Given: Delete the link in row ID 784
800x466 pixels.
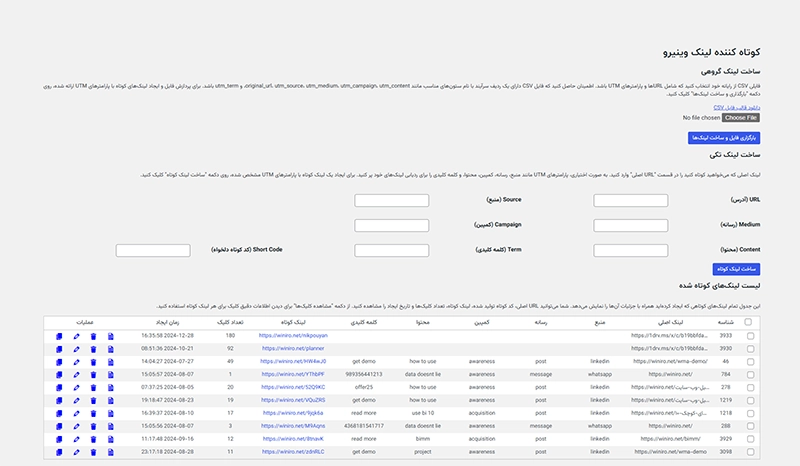Looking at the screenshot, I should click(93, 375).
